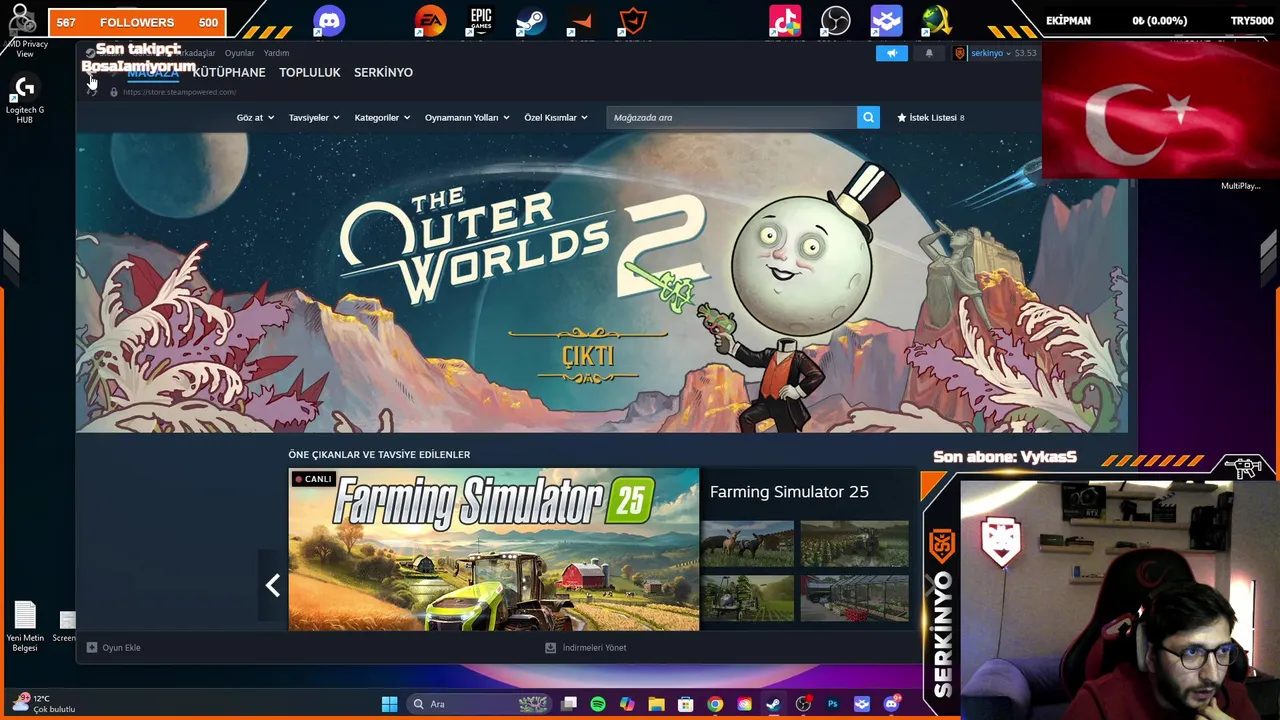Open the TOPLULUK tab
Screen dimensions: 1280x720
pyautogui.click(x=310, y=72)
